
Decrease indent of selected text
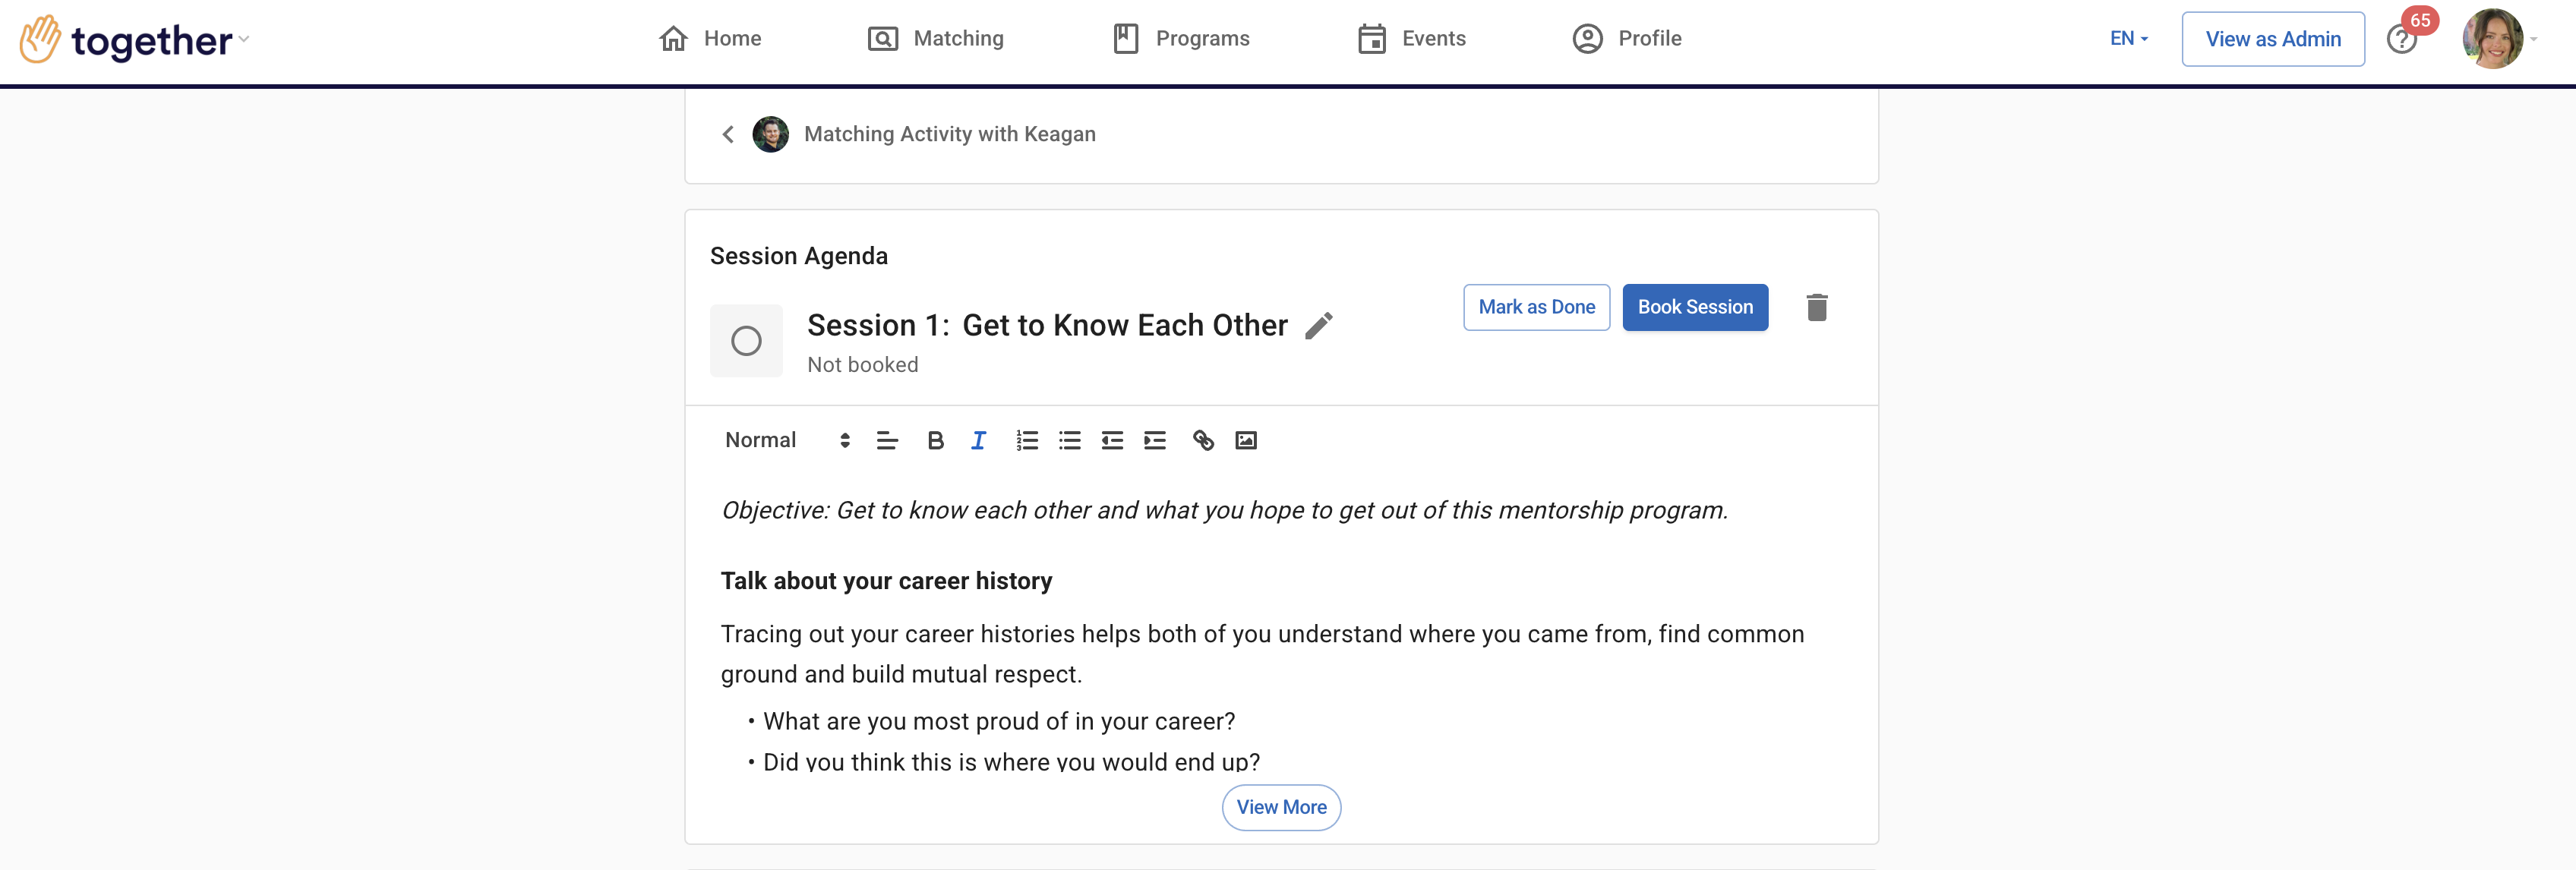coord(1112,441)
